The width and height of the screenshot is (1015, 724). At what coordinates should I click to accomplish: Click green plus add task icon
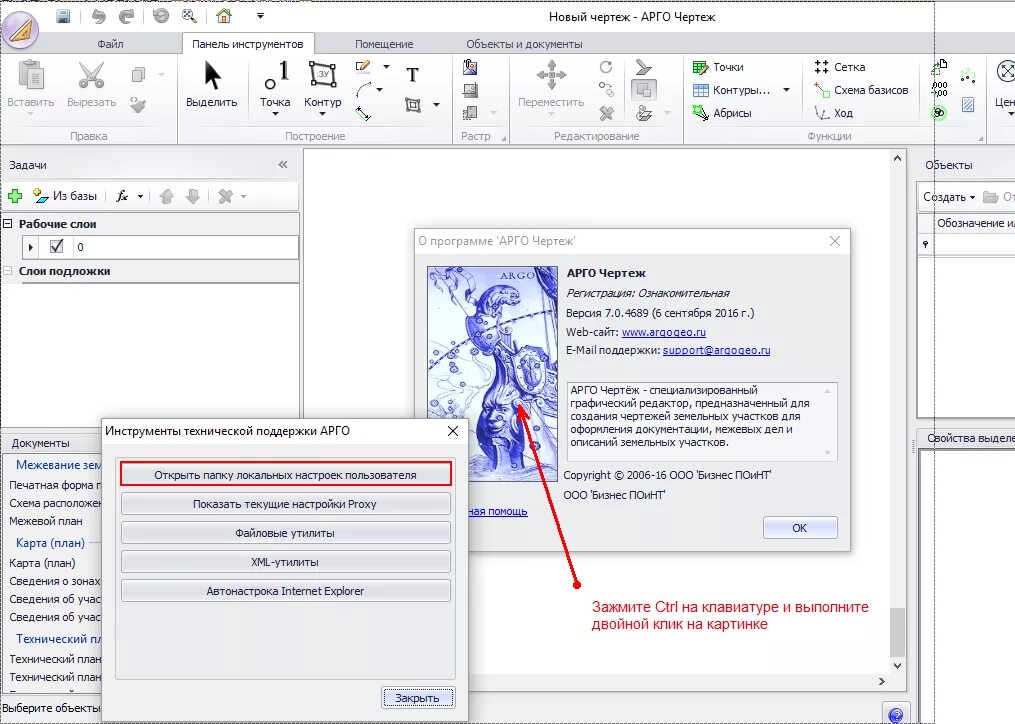click(15, 196)
